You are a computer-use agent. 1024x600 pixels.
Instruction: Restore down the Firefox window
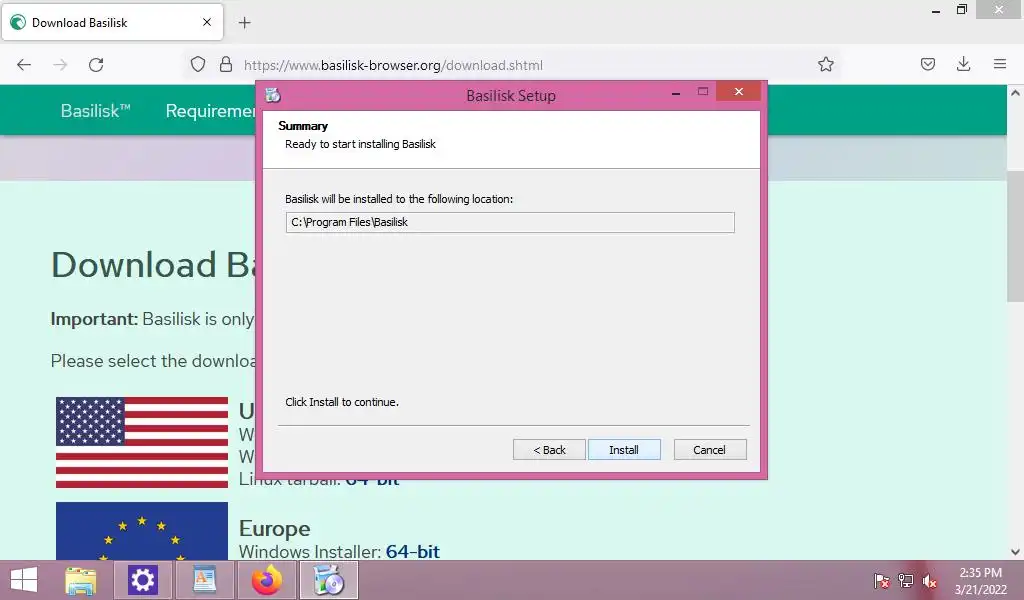[x=962, y=10]
